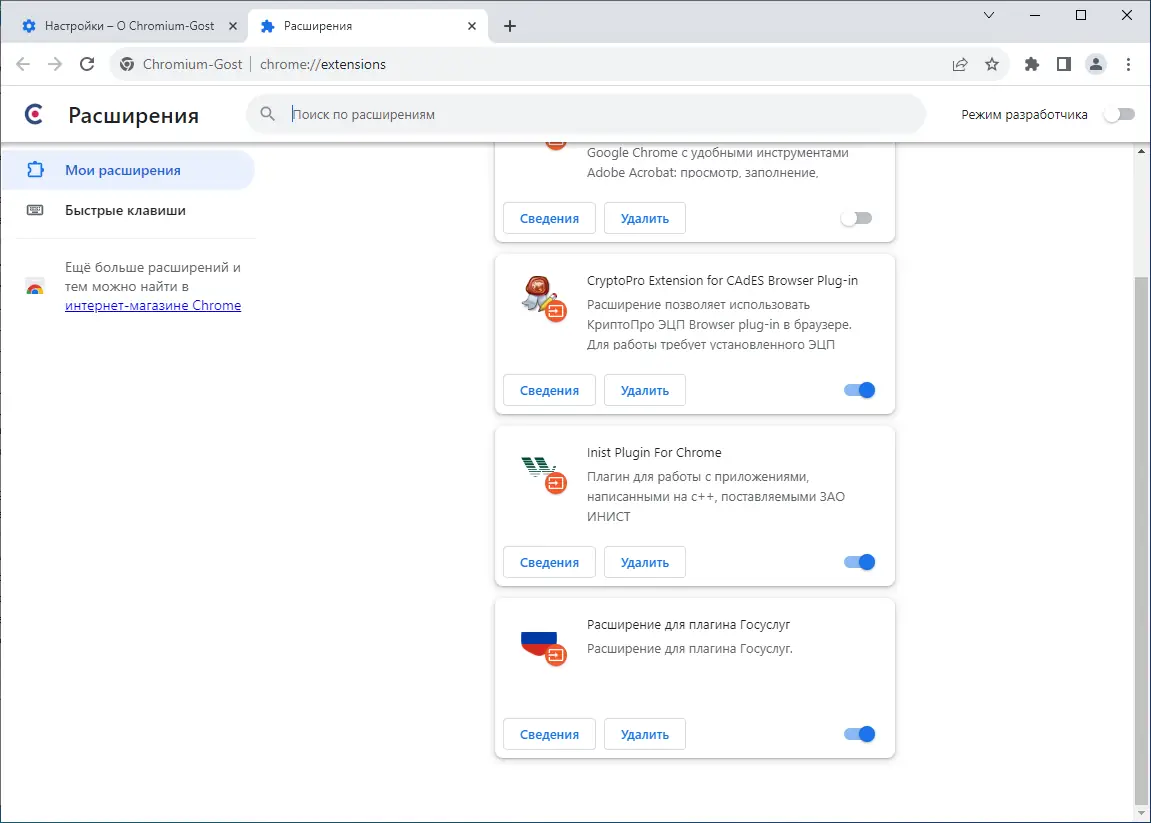Viewport: 1151px width, 823px height.
Task: Reload the page
Action: pos(87,64)
